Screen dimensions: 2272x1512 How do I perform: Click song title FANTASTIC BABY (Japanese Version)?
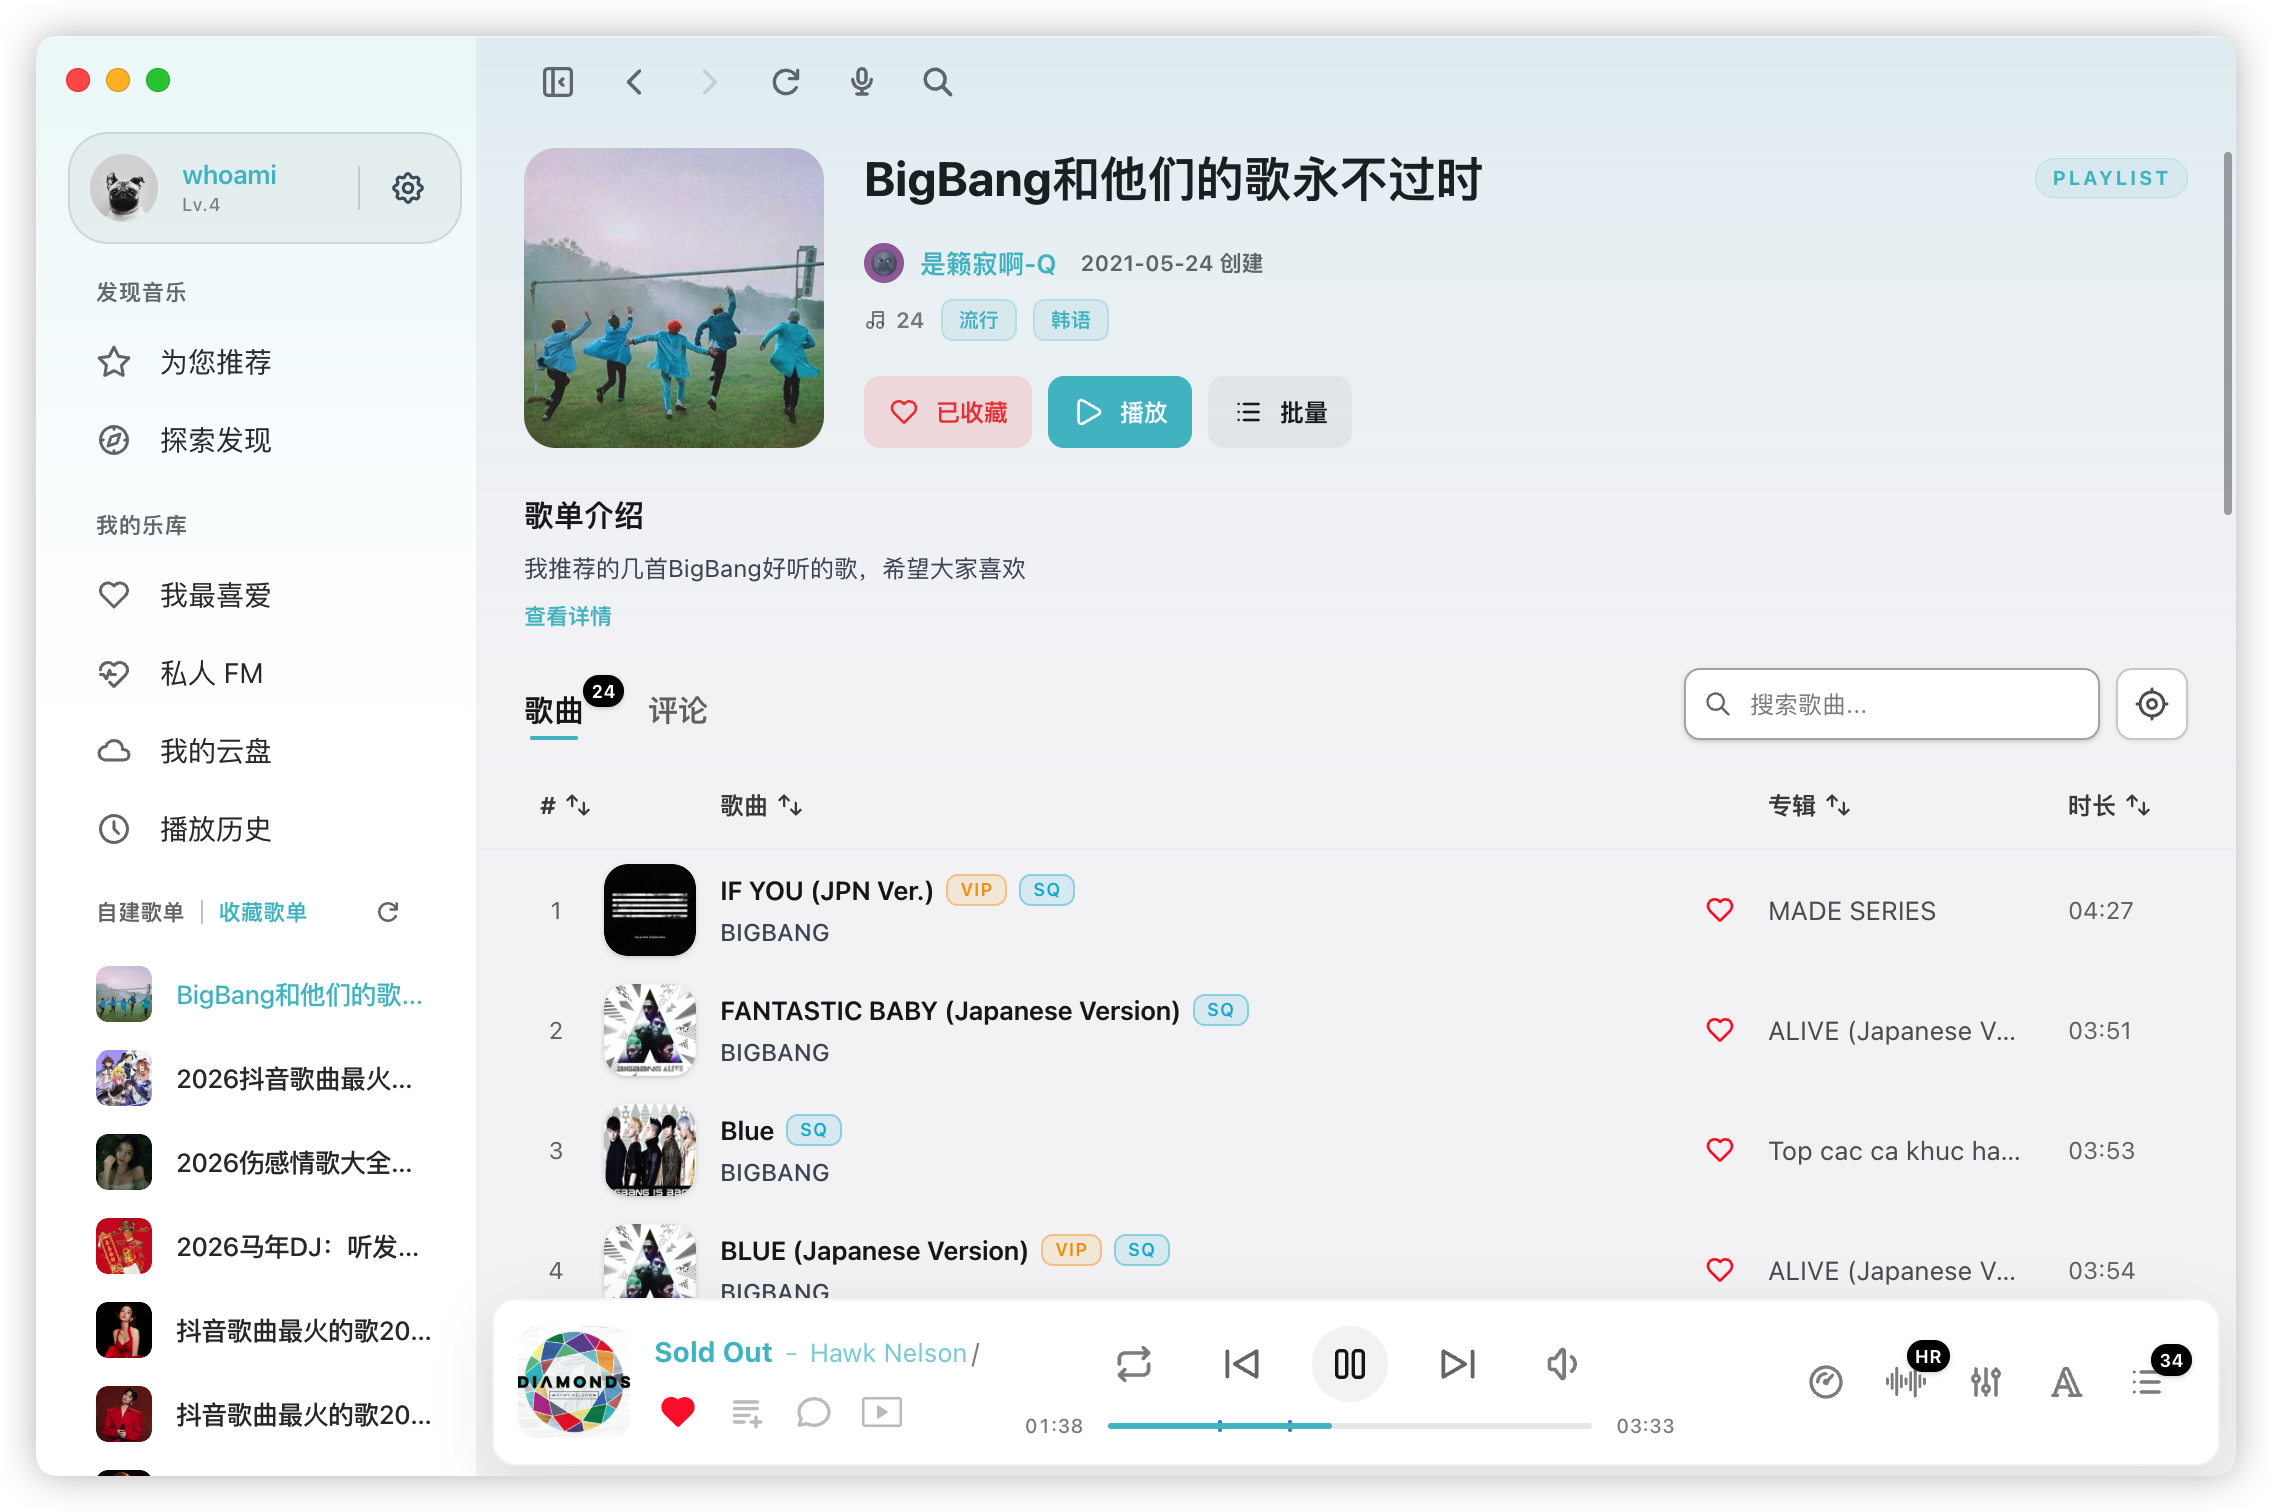pos(950,1011)
